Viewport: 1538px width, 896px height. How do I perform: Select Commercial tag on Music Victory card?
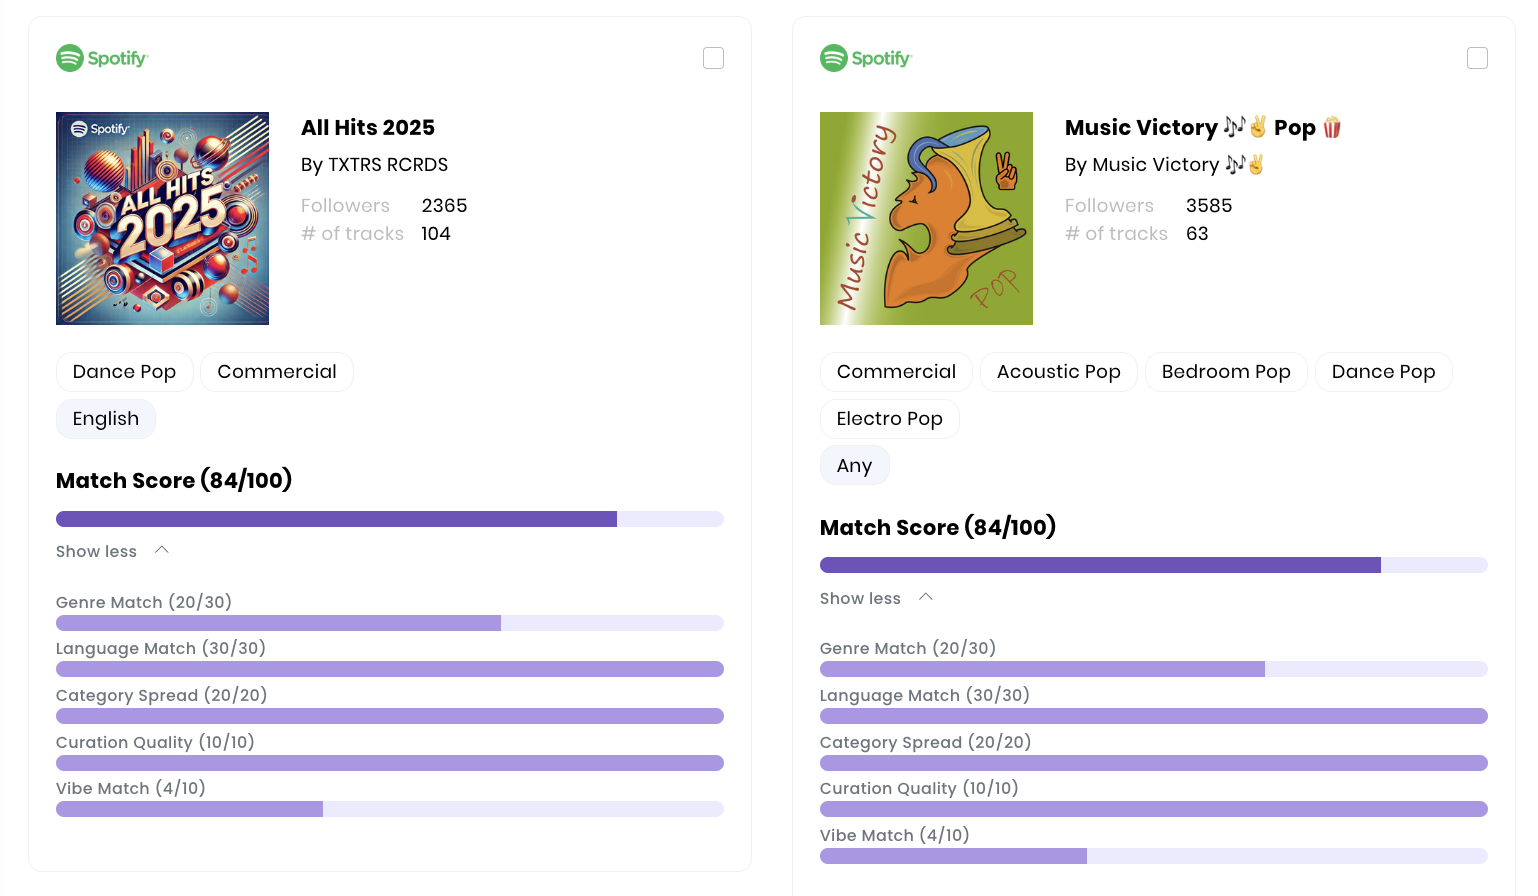coord(896,372)
